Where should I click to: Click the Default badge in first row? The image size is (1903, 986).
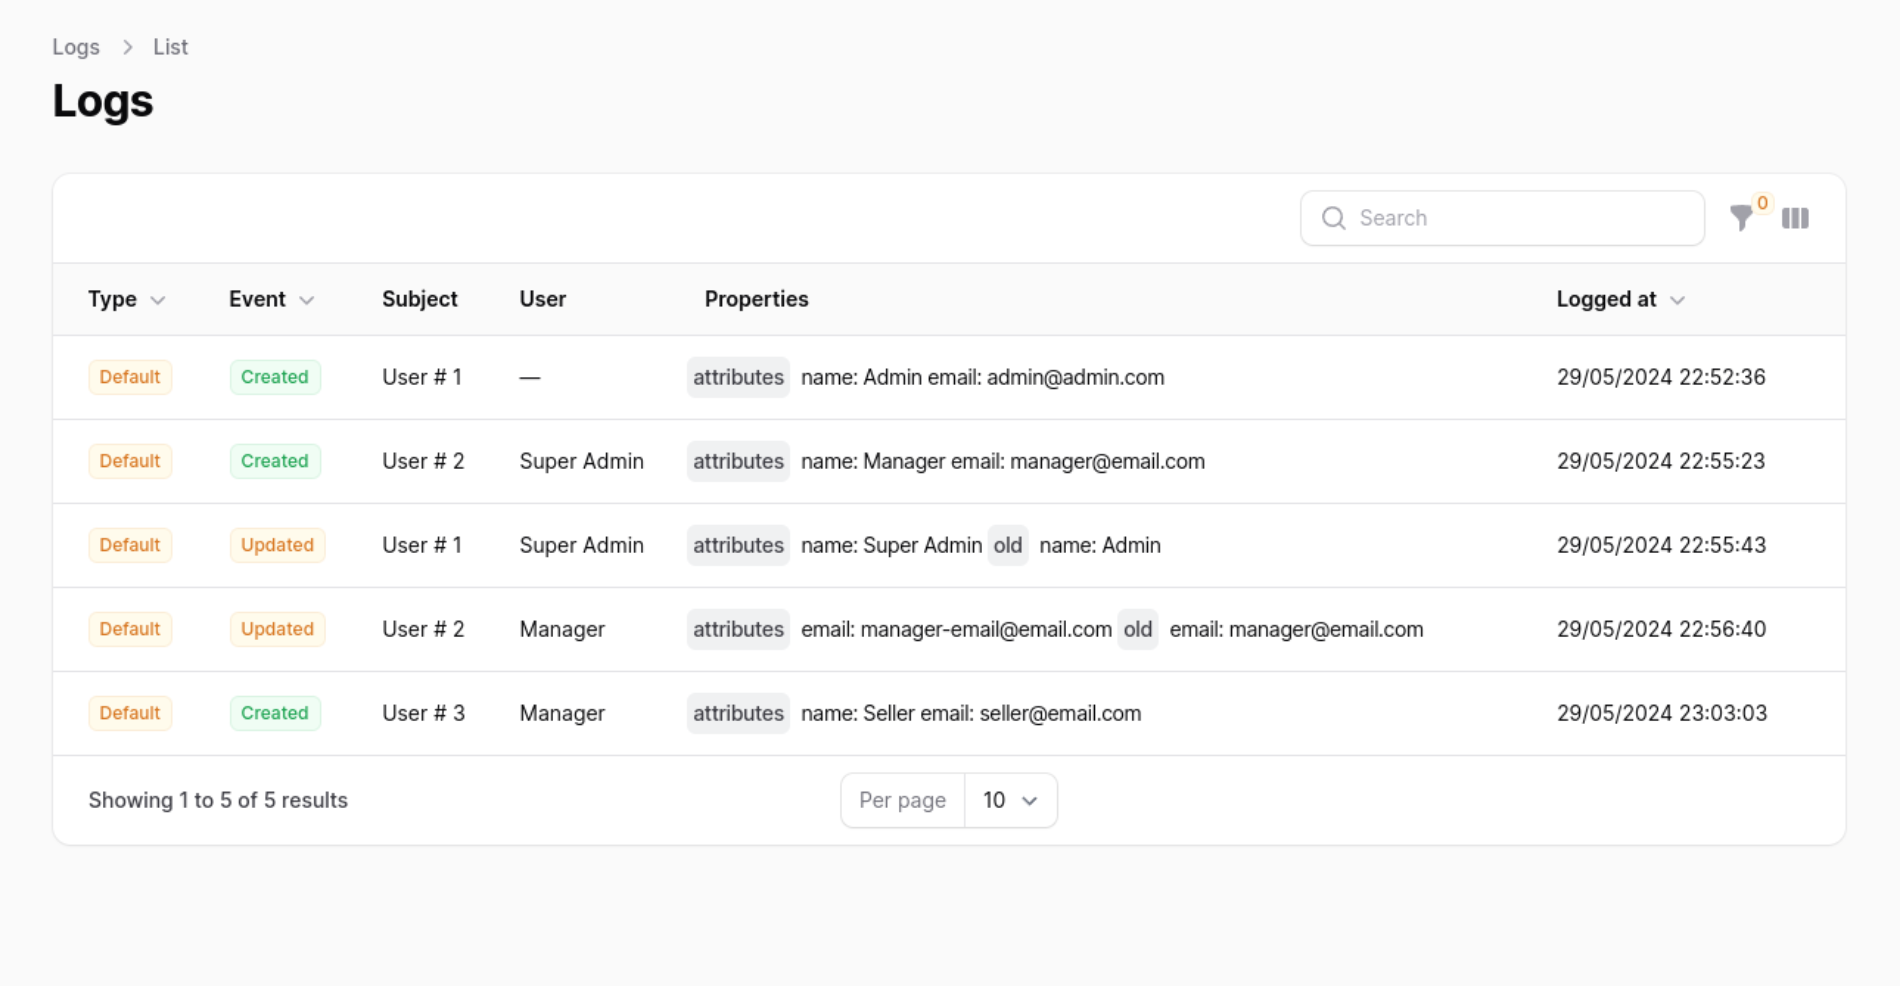click(x=130, y=377)
